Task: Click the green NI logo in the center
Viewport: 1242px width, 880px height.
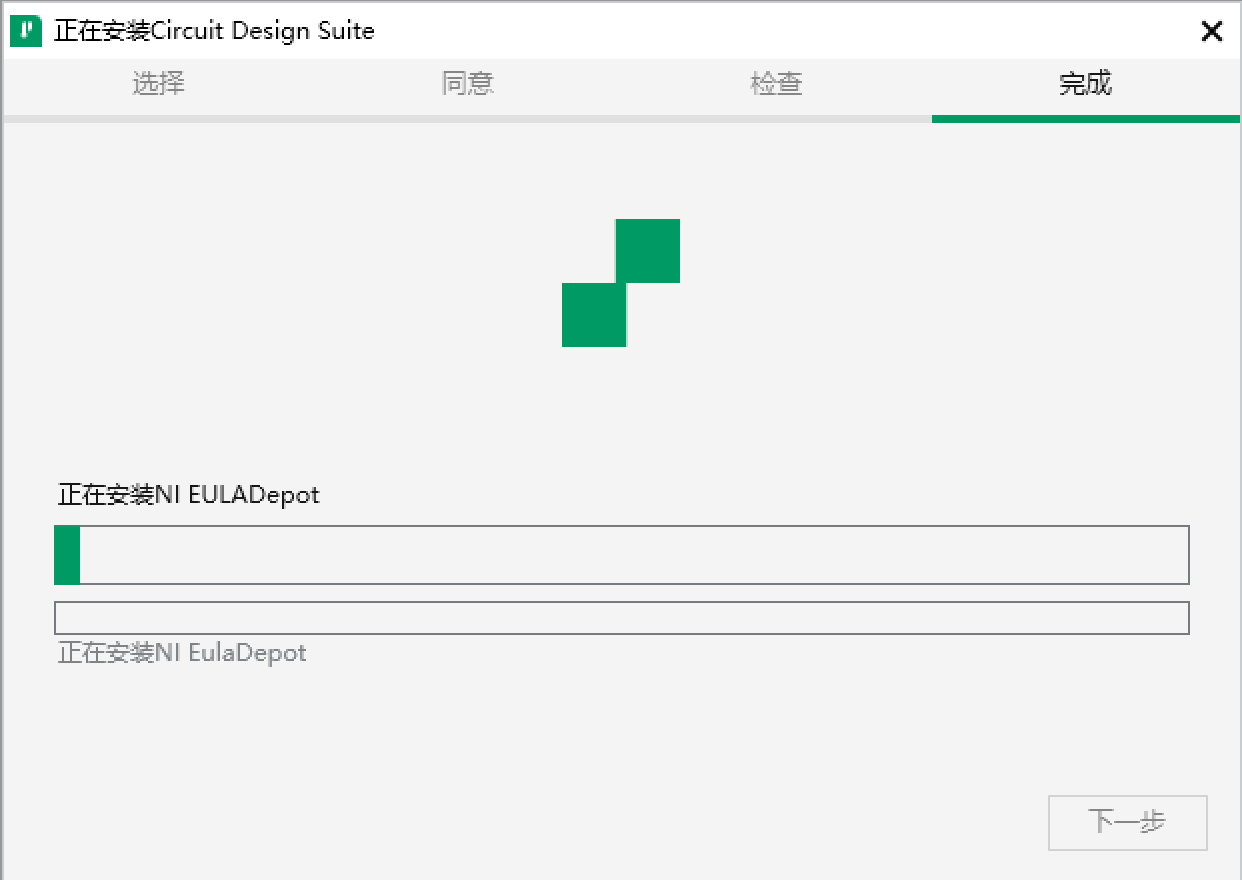Action: click(x=621, y=283)
